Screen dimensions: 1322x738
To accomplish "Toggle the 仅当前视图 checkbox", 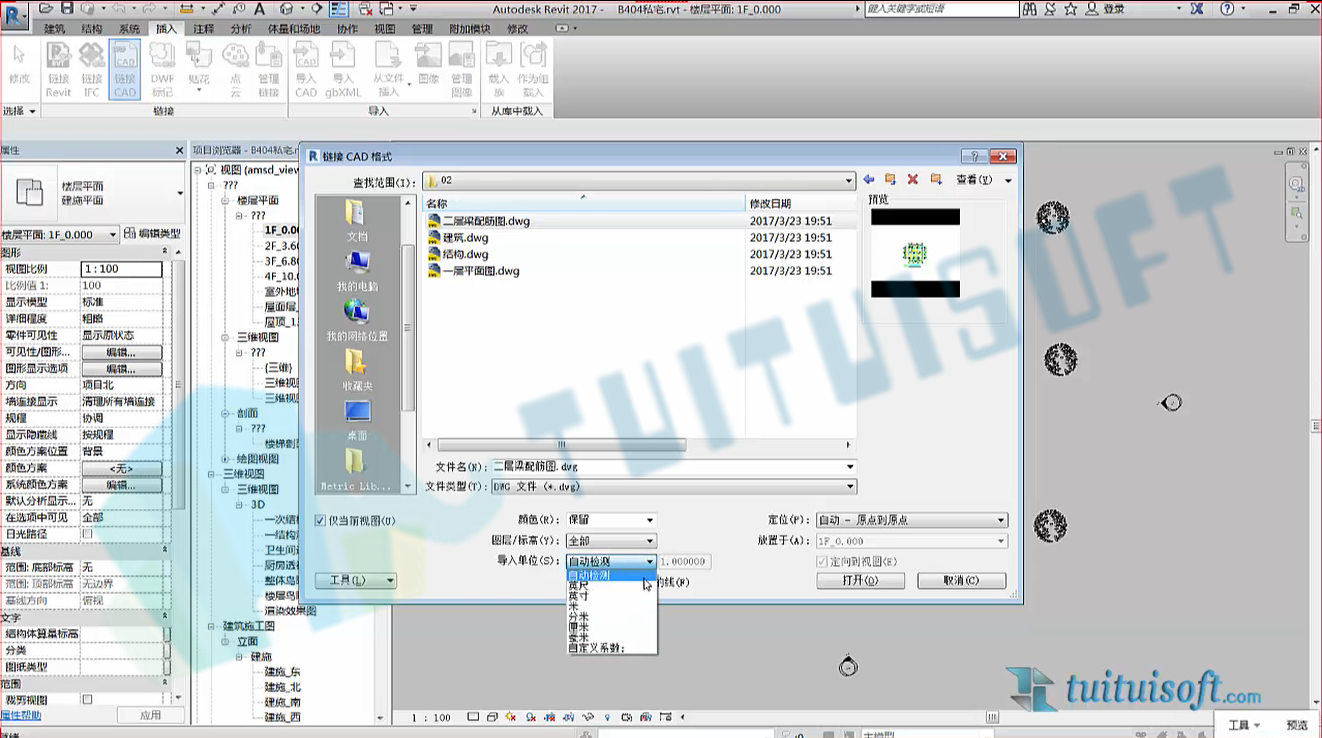I will tap(320, 521).
